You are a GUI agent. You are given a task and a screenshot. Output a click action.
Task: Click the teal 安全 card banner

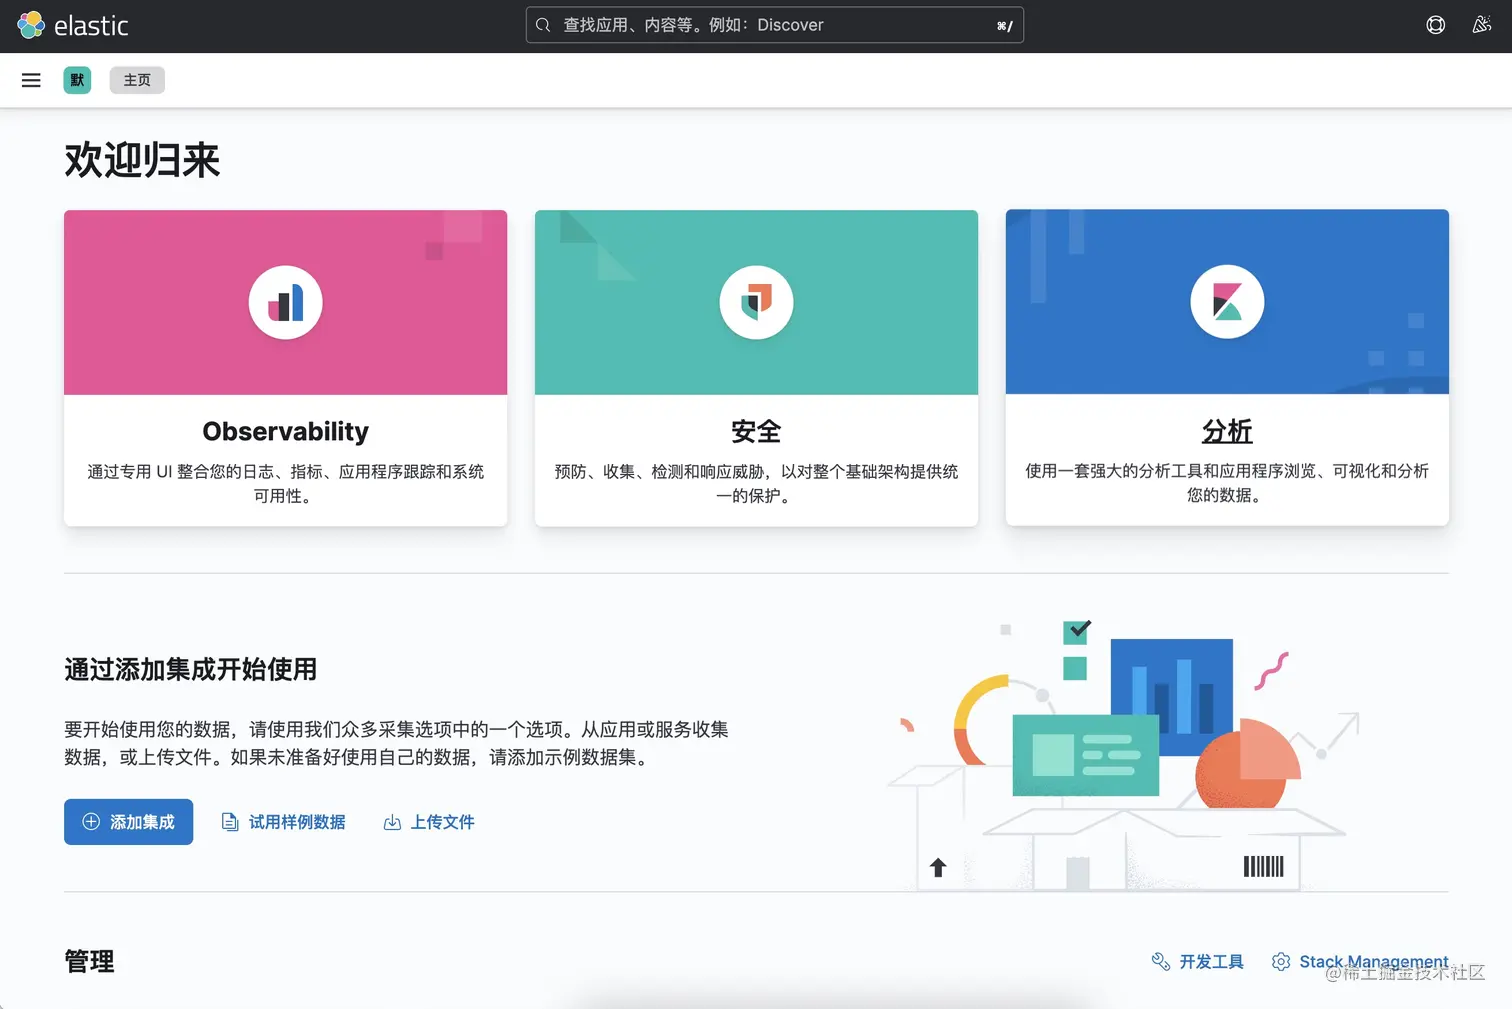[x=756, y=302]
